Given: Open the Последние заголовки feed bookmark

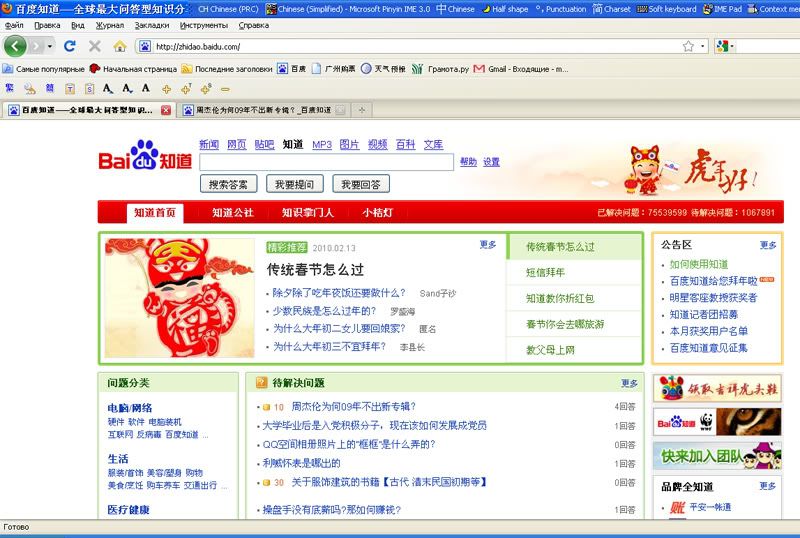Looking at the screenshot, I should 227,68.
